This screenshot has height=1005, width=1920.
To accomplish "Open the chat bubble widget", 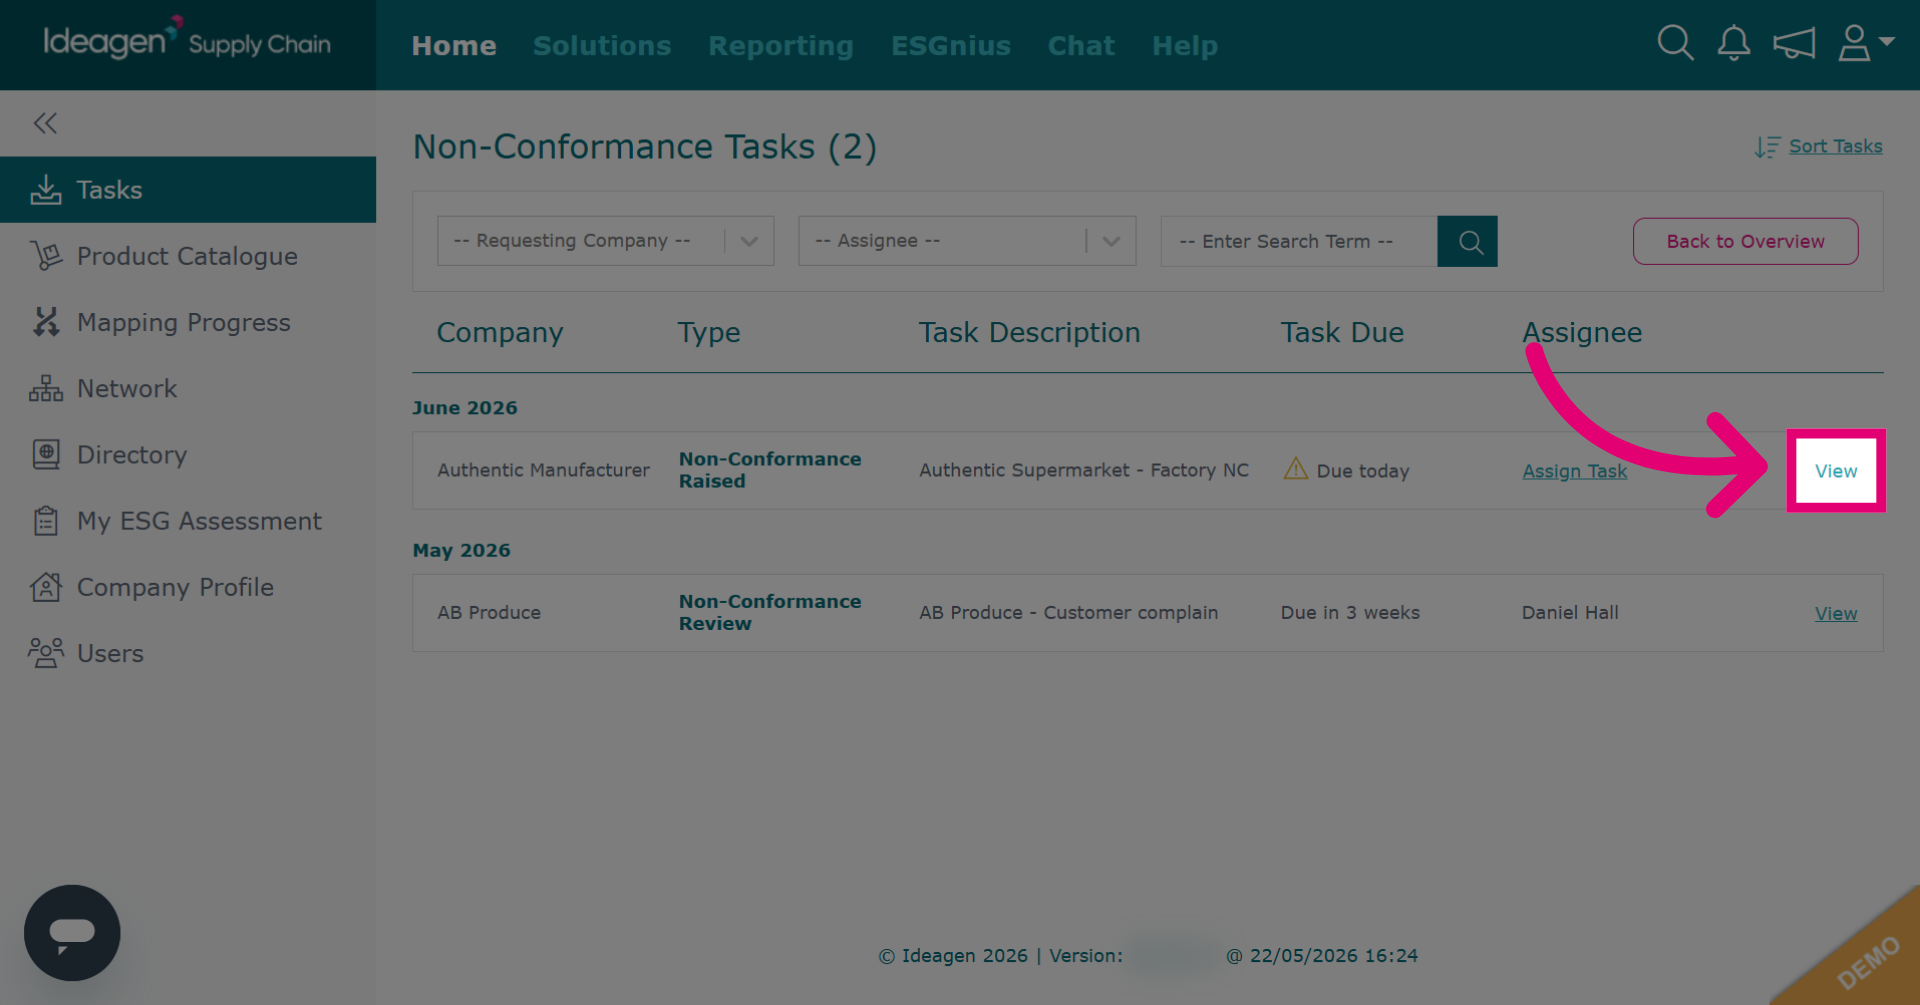I will 72,932.
